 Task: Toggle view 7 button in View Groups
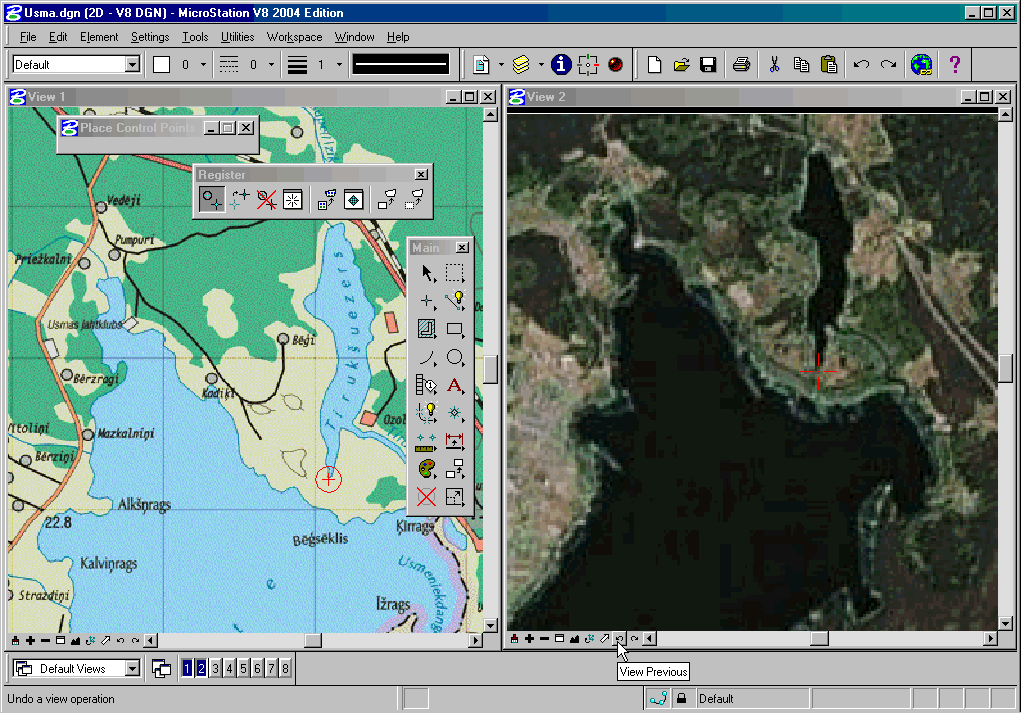[272, 668]
